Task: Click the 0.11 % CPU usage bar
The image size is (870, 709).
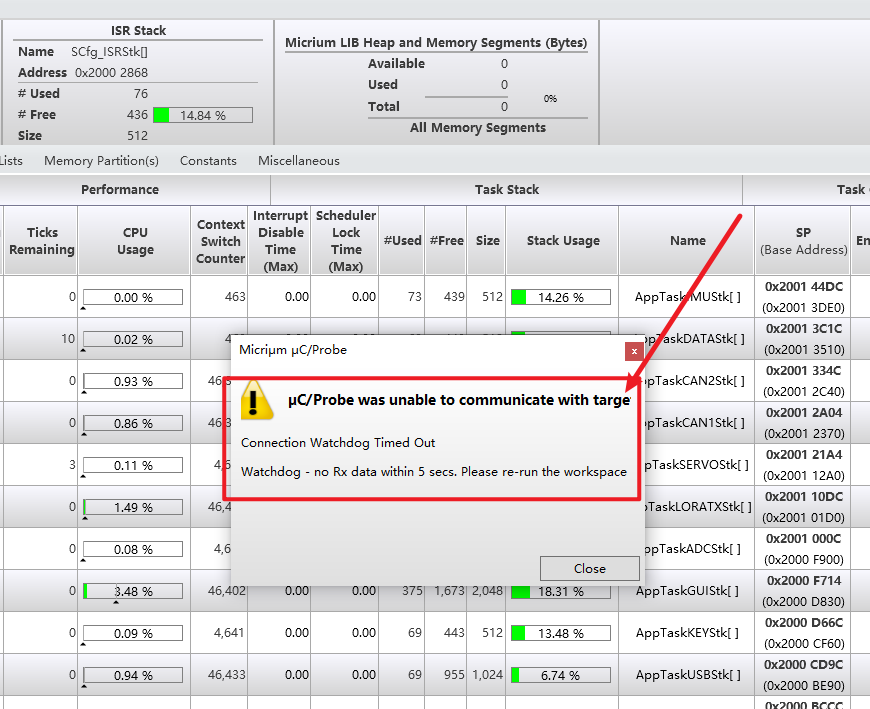Action: coord(133,465)
